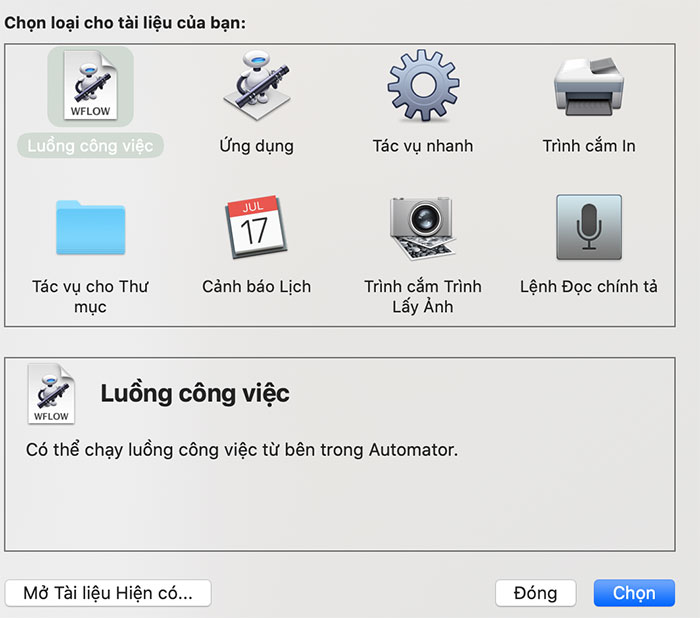Click the Lệnh Đọc chính tả label
Image resolution: width=700 pixels, height=618 pixels.
[589, 287]
